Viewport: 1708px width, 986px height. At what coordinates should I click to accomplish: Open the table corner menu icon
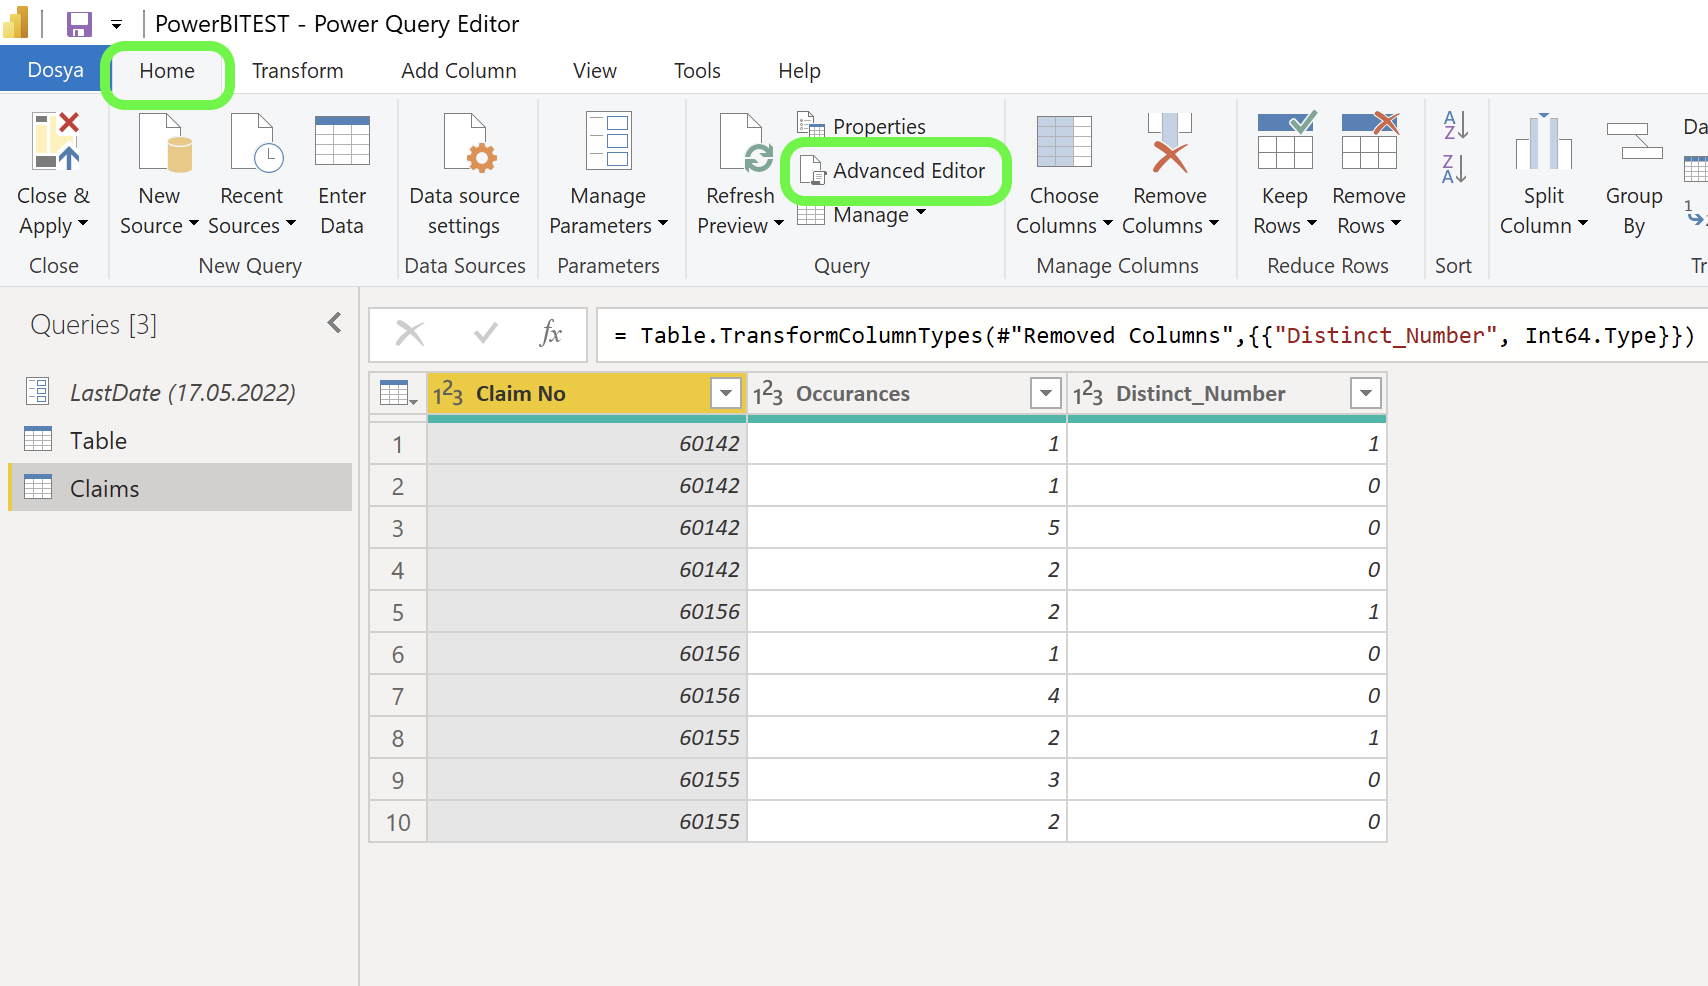point(398,394)
